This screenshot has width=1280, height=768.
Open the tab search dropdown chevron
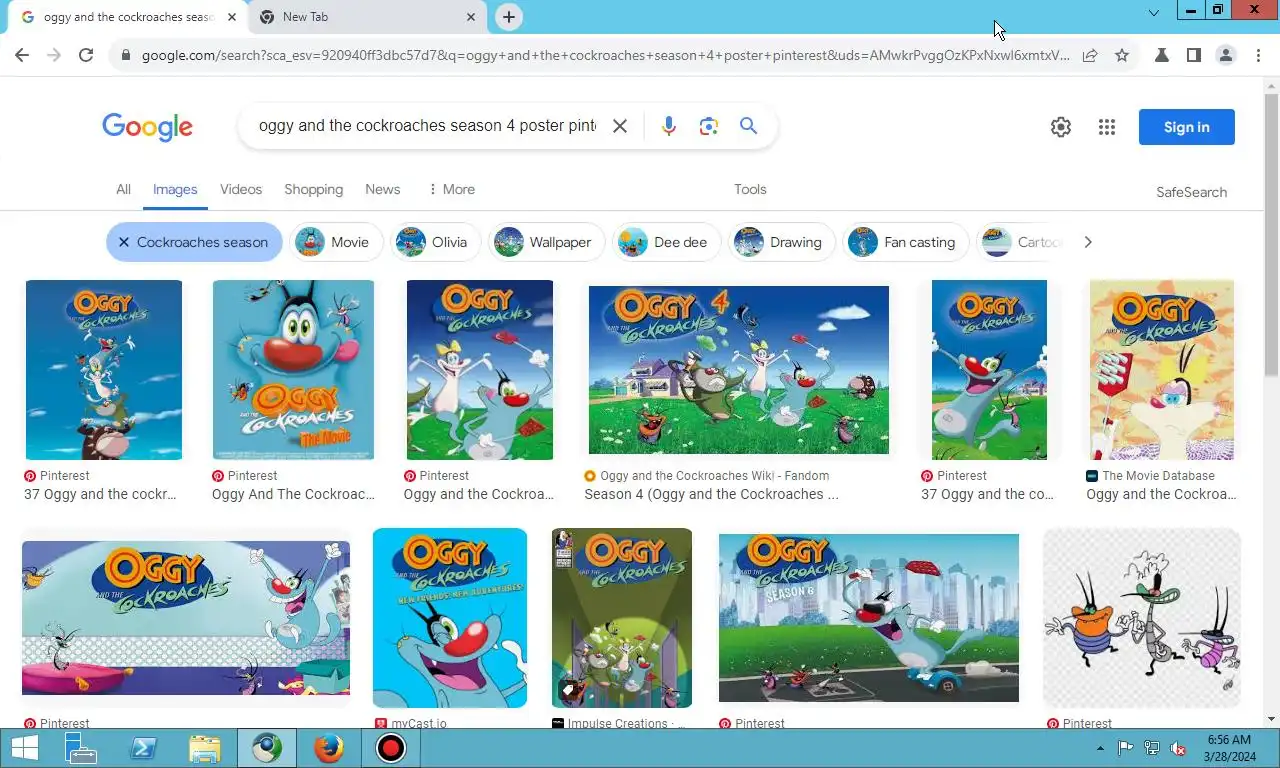click(x=1153, y=13)
